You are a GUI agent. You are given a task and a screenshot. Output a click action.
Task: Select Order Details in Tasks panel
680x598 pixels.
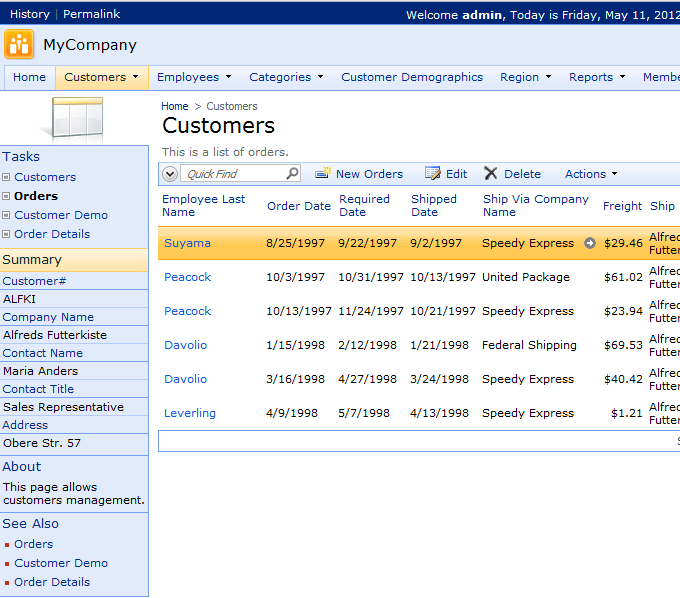52,234
